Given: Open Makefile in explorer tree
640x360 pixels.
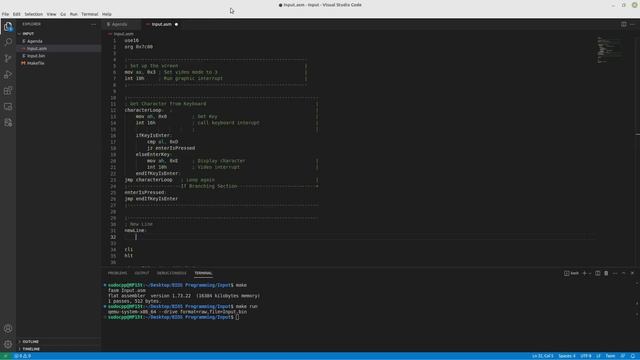Looking at the screenshot, I should click(58, 63).
